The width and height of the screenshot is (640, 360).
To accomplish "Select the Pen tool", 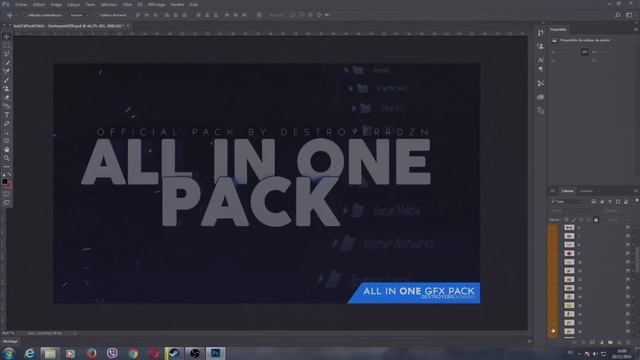I will [7, 123].
